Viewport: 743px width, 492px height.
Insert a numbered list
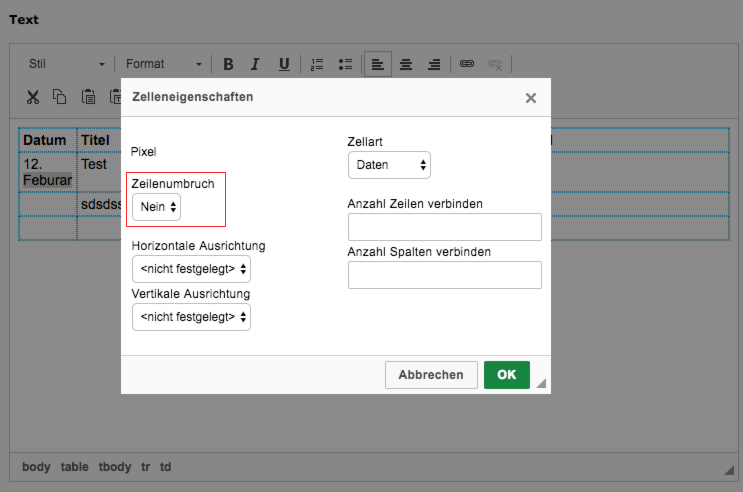[x=317, y=64]
